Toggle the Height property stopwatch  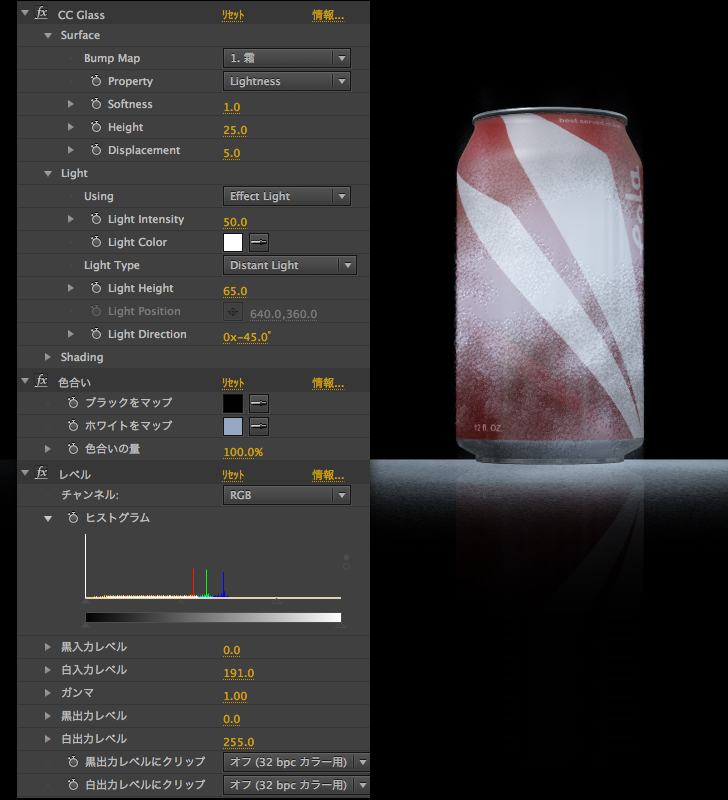[96, 127]
